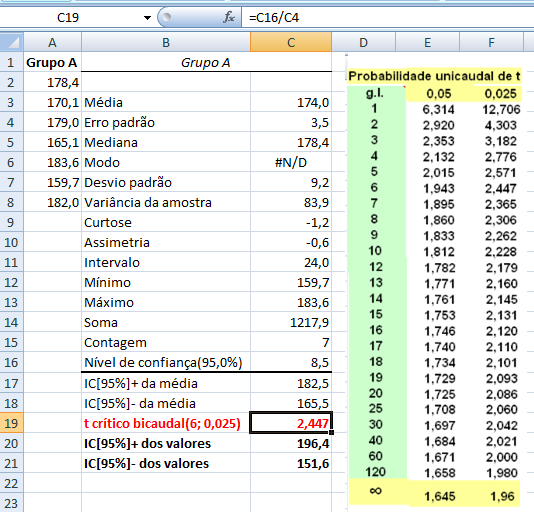Click the formula bar showing =C16/C4
The height and width of the screenshot is (512, 534).
388,17
